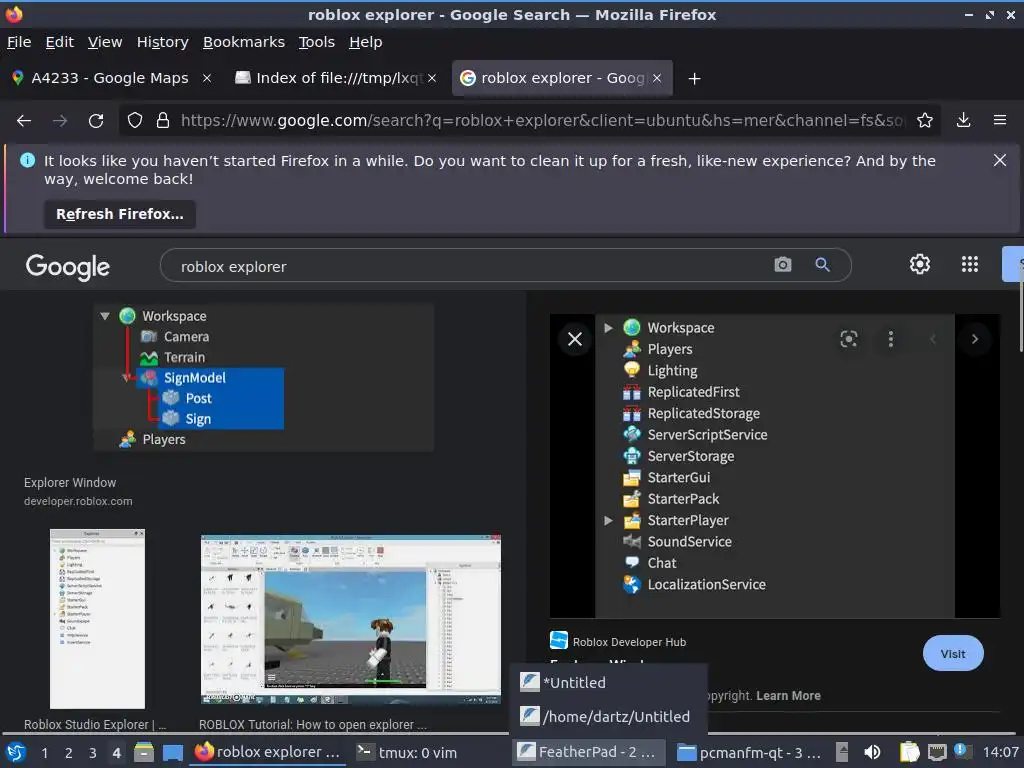Viewport: 1024px width, 768px height.
Task: Bookmark this page with the star
Action: [924, 120]
